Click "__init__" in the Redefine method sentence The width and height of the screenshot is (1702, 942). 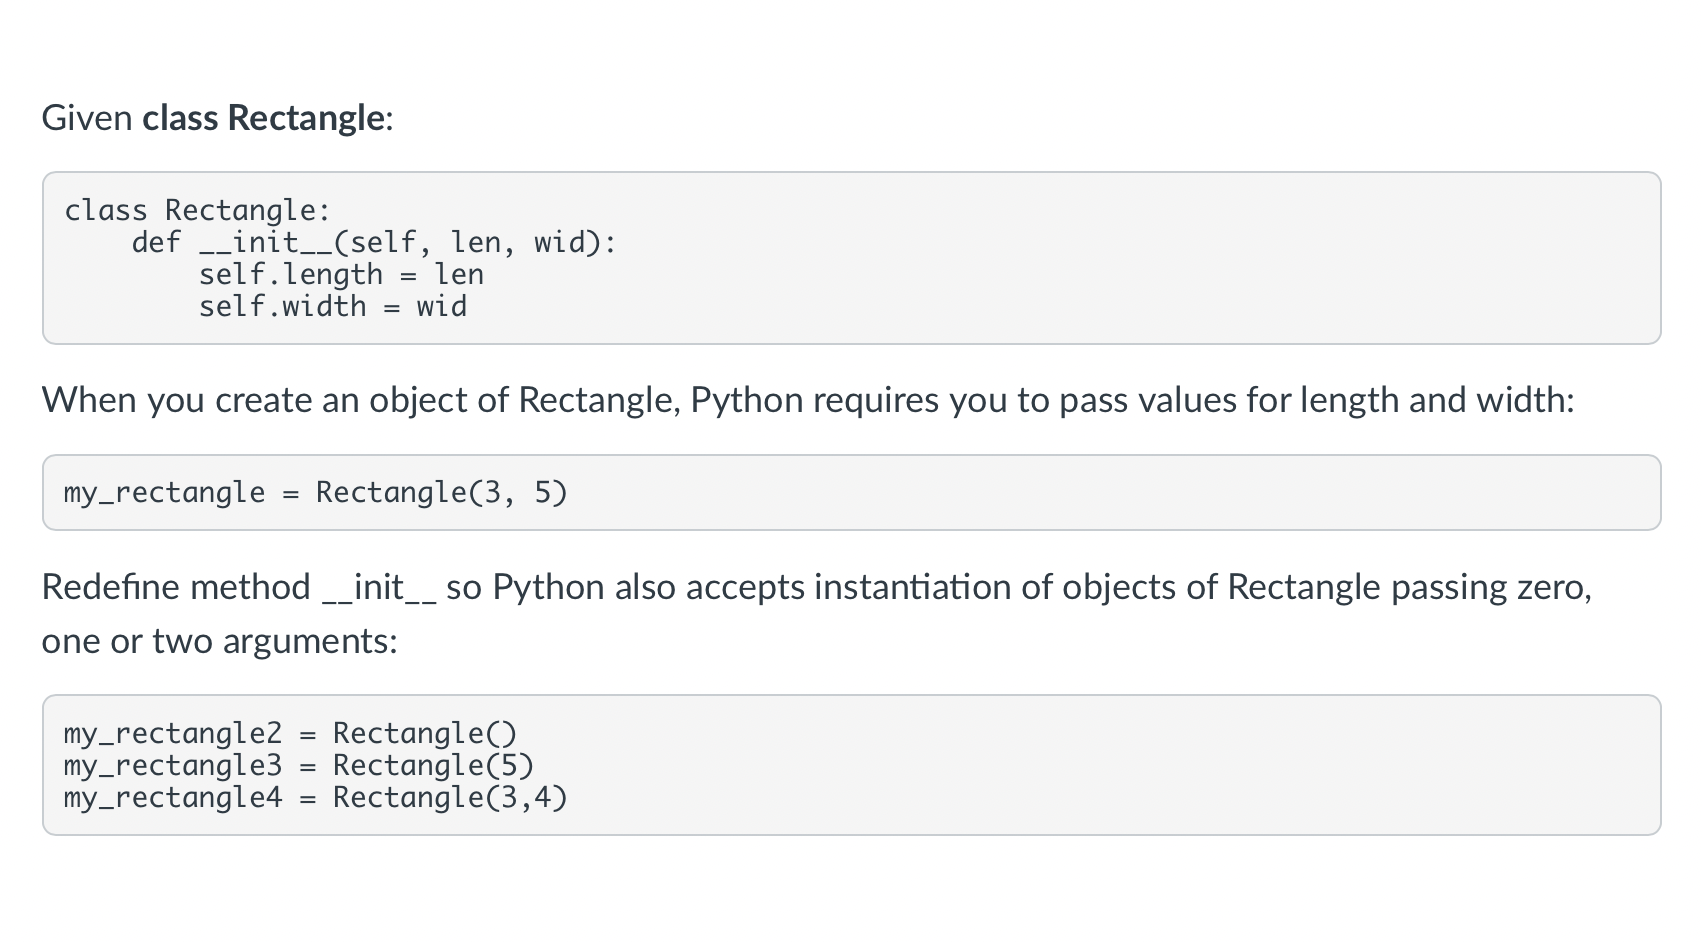pyautogui.click(x=380, y=587)
